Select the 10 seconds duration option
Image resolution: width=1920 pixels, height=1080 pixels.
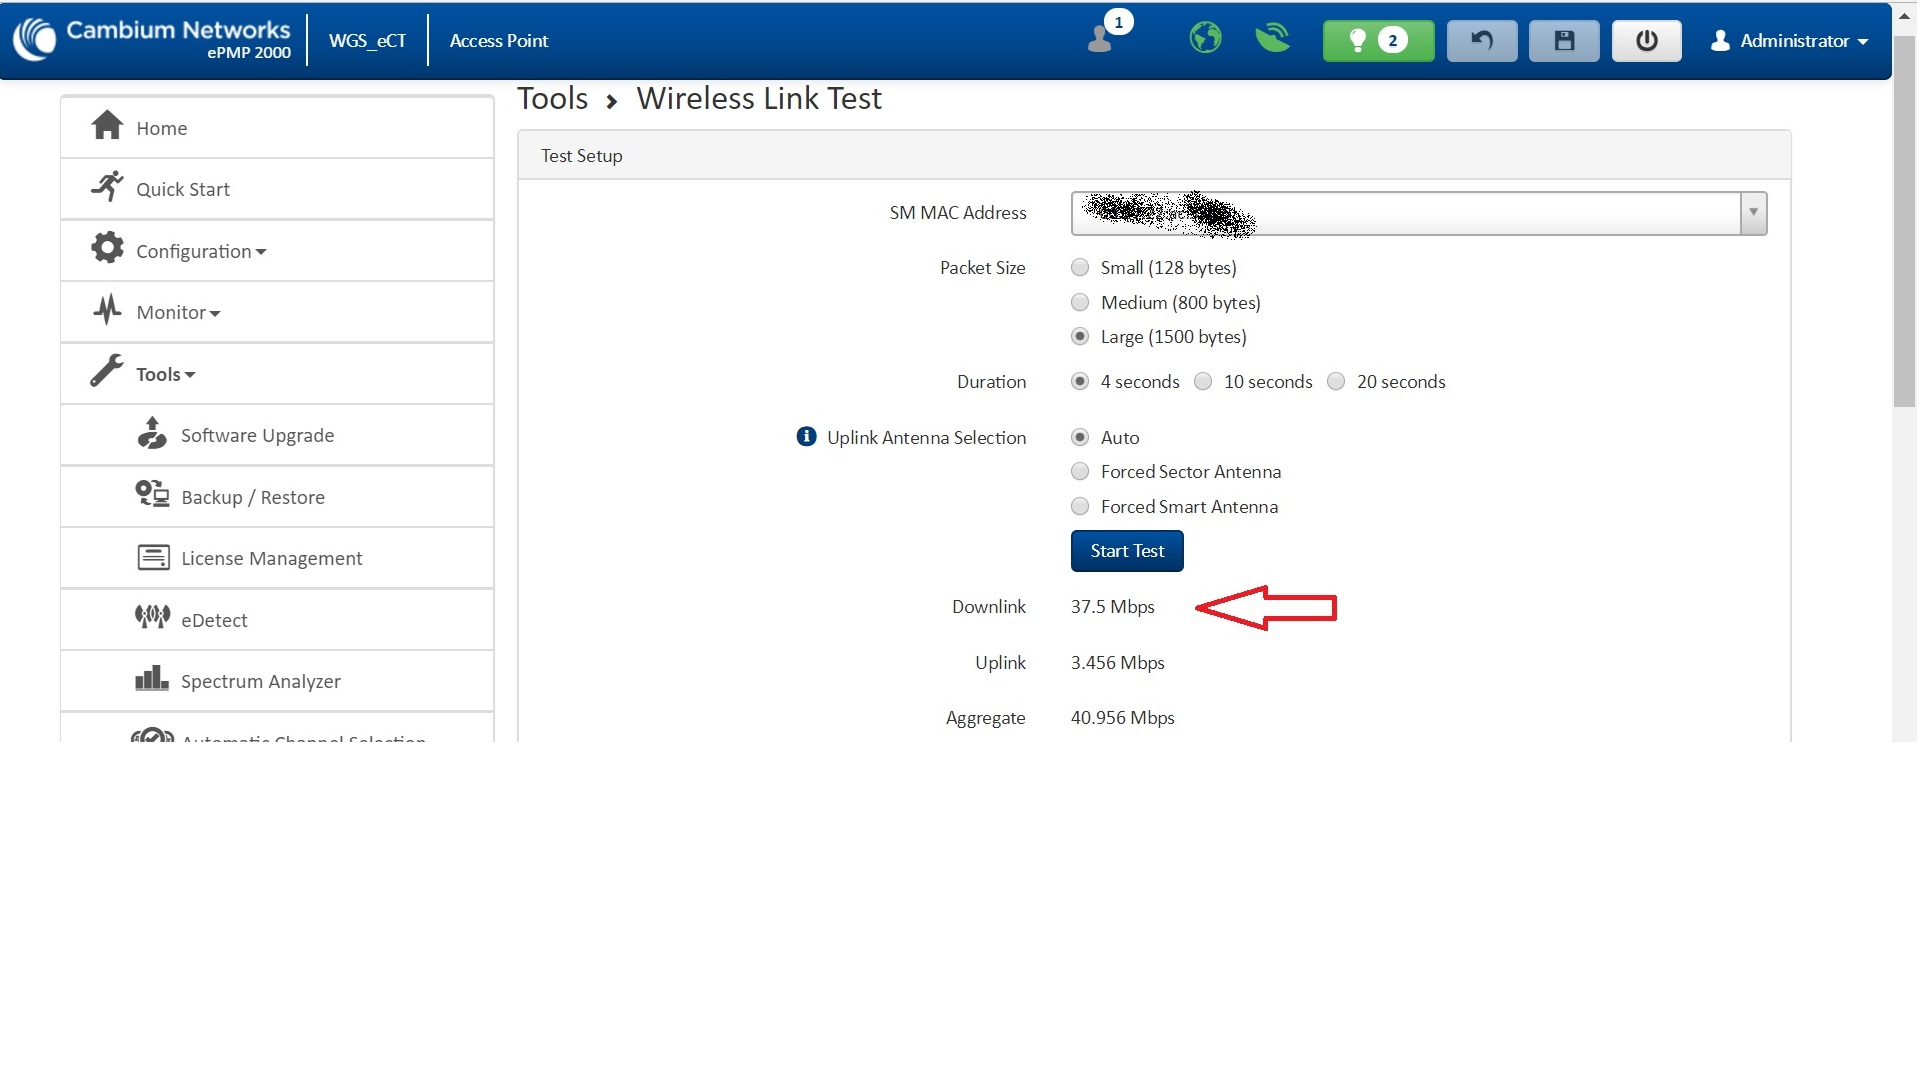coord(1203,382)
